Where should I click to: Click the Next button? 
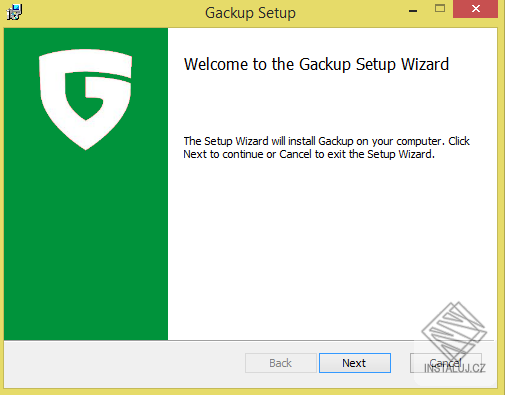355,363
